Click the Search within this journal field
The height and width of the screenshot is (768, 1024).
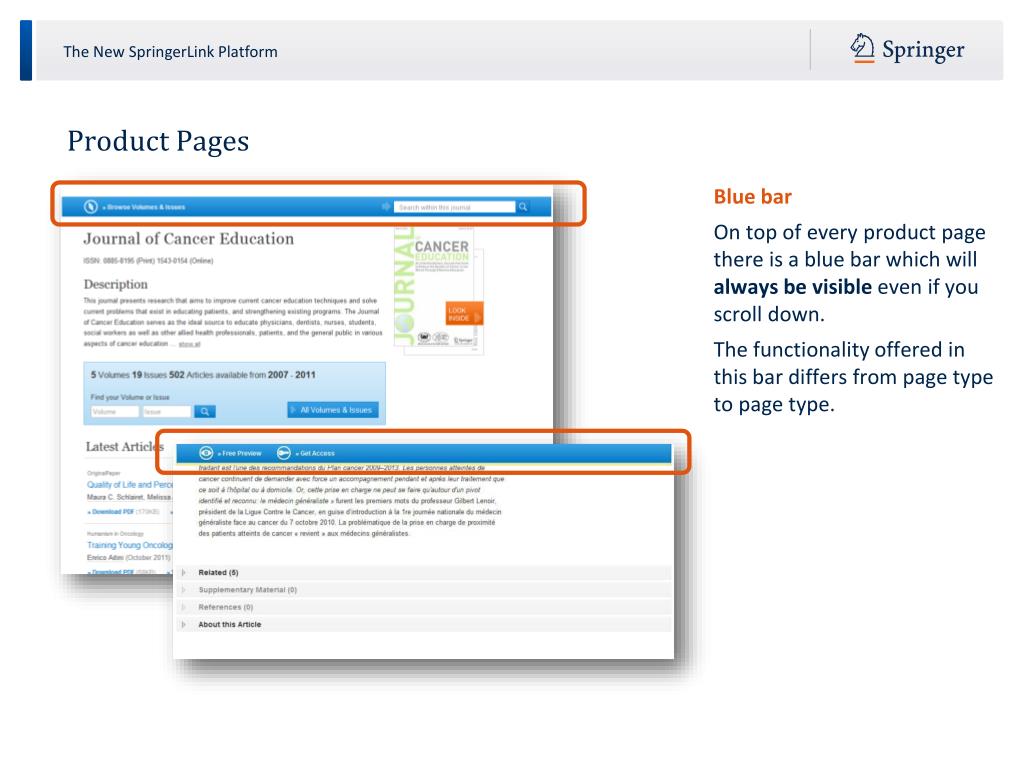[455, 207]
